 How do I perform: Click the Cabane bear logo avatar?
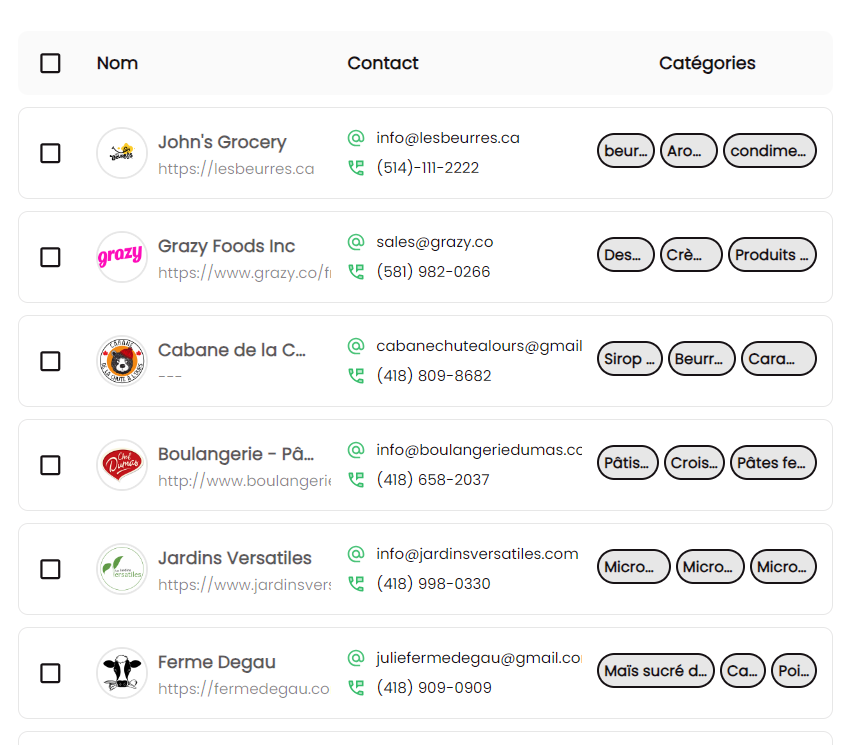coord(122,361)
